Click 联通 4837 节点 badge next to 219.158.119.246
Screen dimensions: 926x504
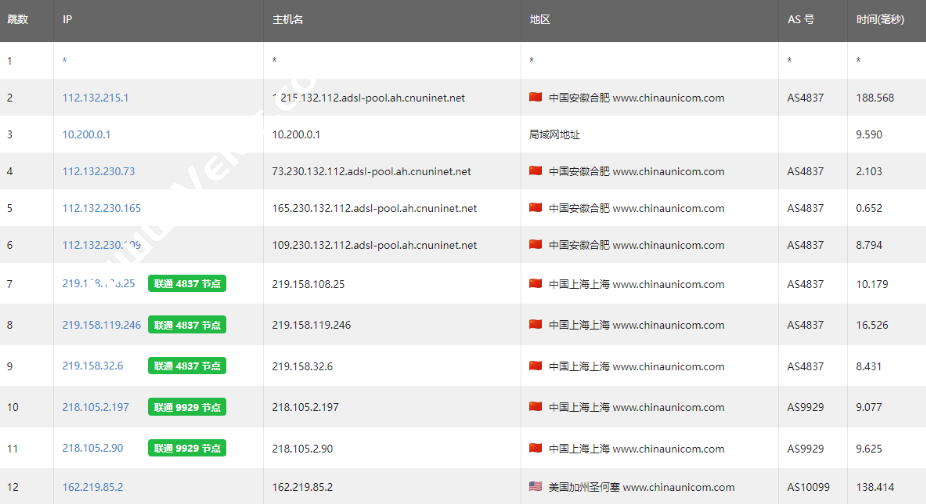coord(187,325)
